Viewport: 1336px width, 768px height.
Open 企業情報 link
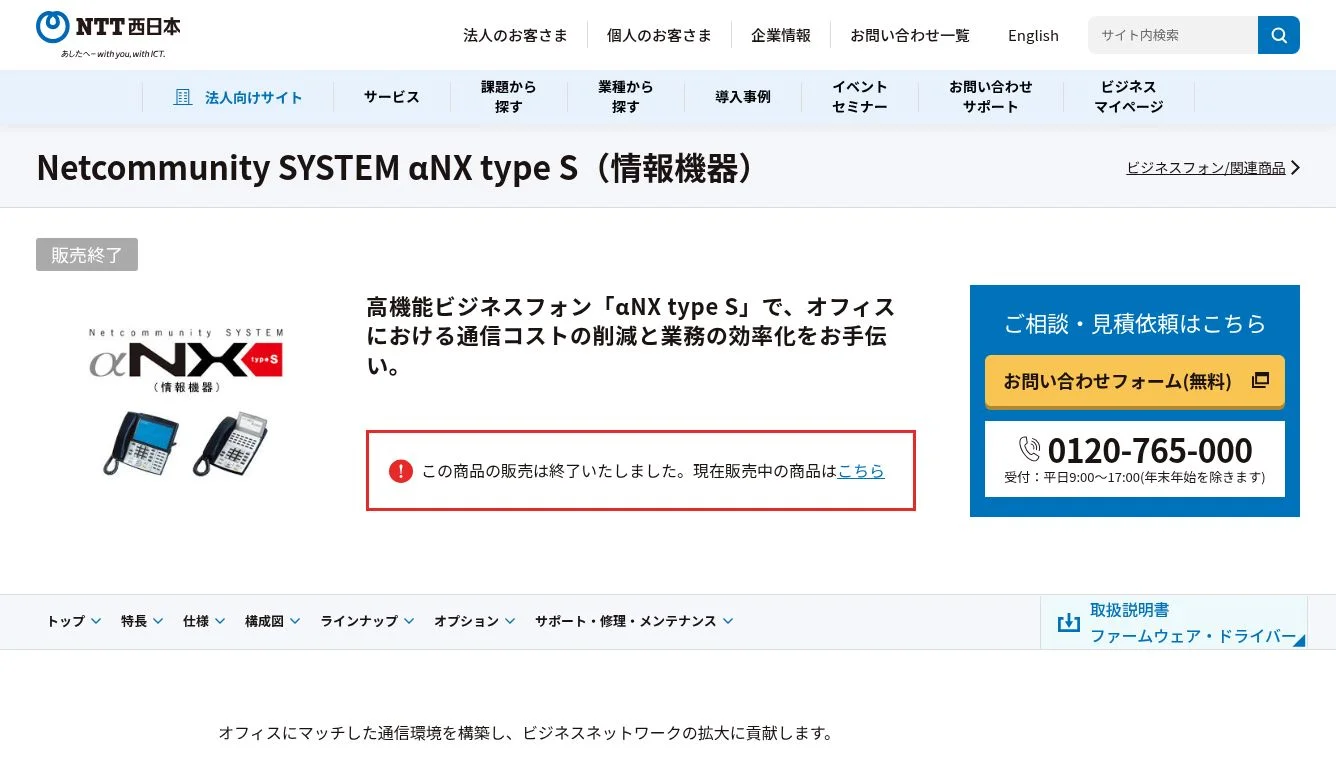click(781, 35)
